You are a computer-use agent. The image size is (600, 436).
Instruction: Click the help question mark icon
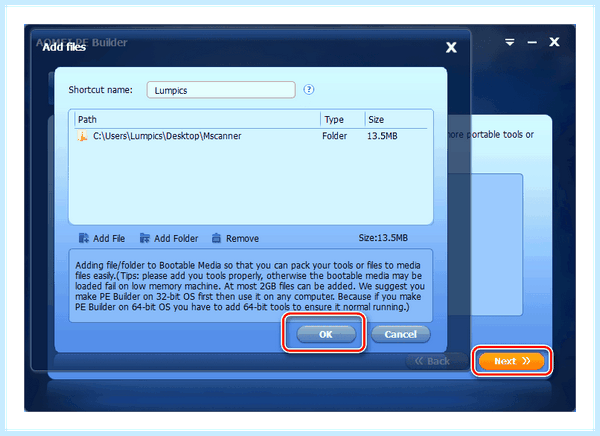pyautogui.click(x=309, y=90)
